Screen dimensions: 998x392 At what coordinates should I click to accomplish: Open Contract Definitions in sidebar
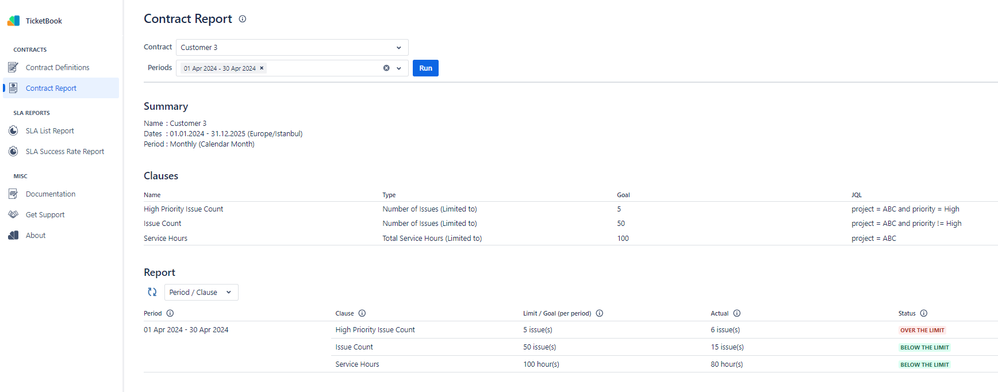[60, 67]
